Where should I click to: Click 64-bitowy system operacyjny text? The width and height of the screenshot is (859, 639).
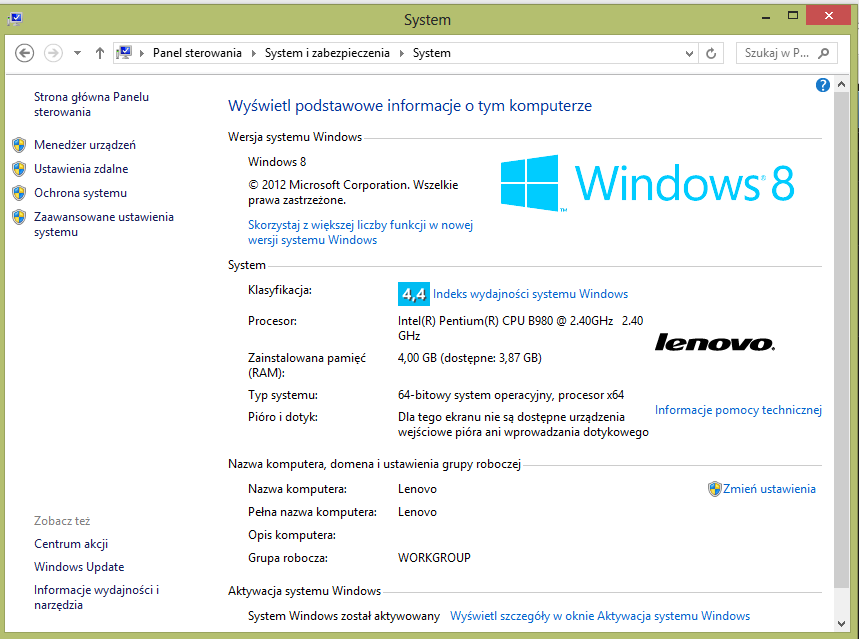(x=511, y=395)
